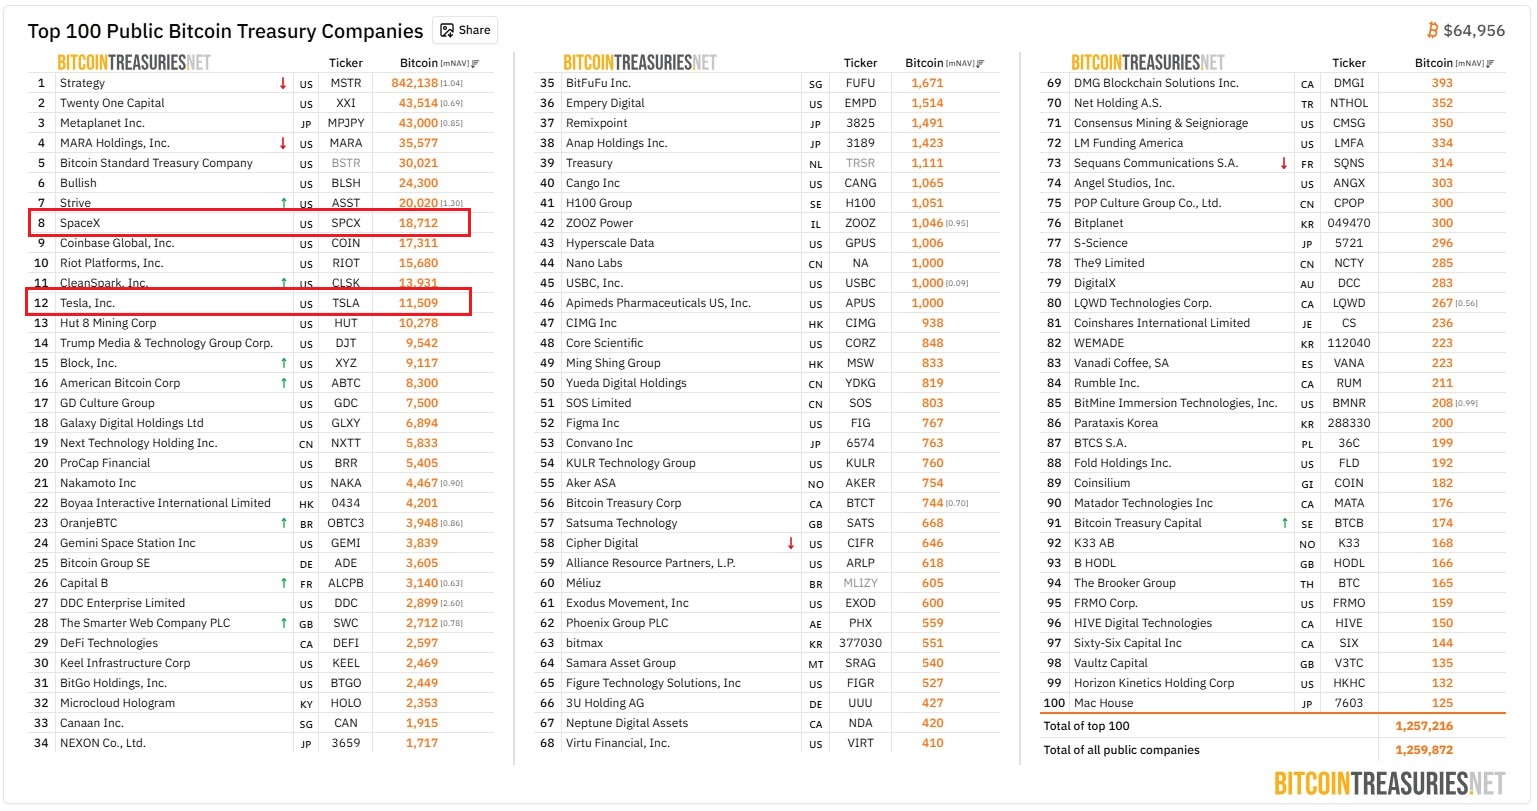The width and height of the screenshot is (1537, 811).
Task: Open the SpaceX company link
Action: click(x=80, y=223)
